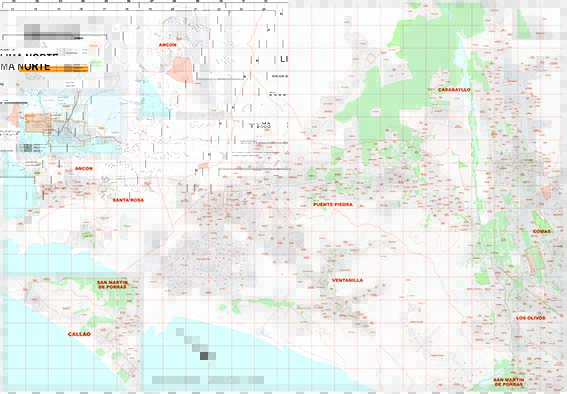
Task: Click the pink shaded polygon below Ancon
Action: pyautogui.click(x=180, y=69)
